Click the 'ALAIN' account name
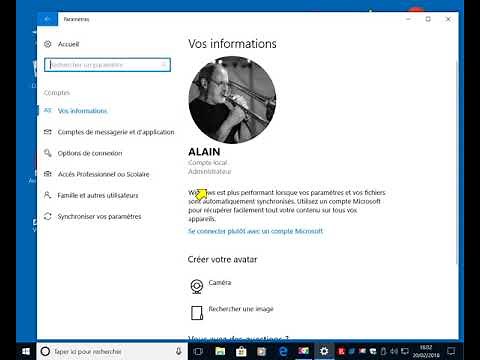This screenshot has height=360, width=480. (x=204, y=152)
